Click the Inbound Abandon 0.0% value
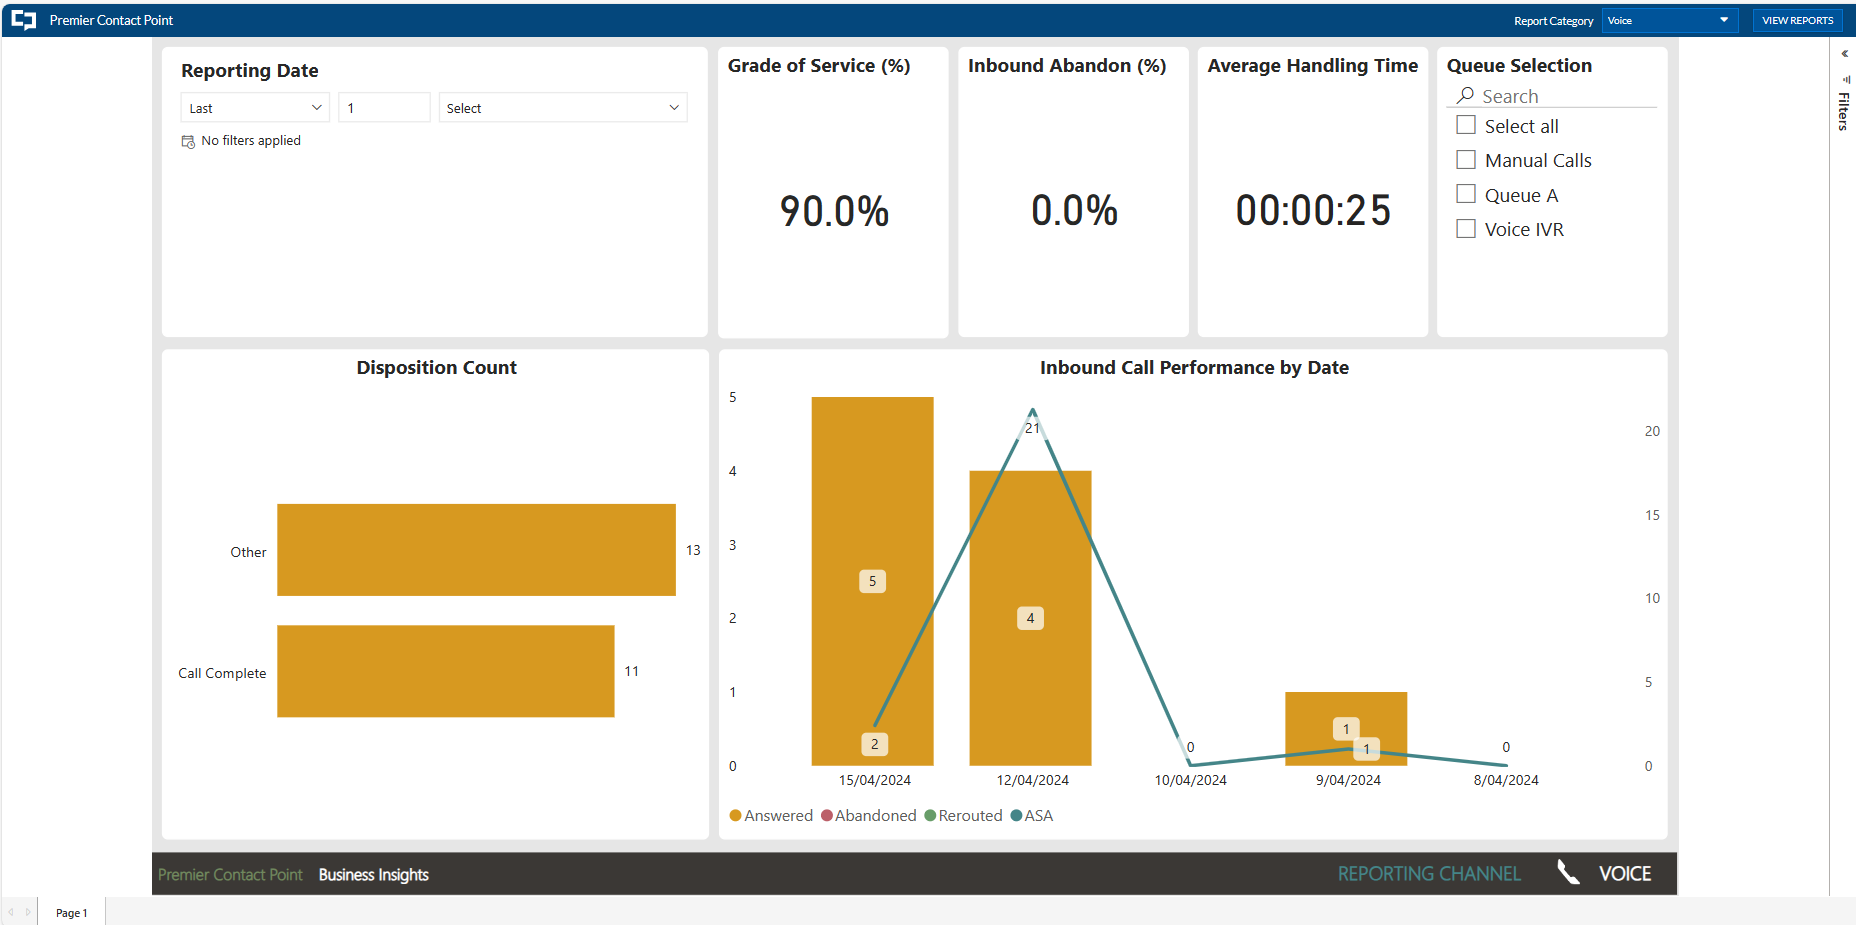 point(1074,210)
